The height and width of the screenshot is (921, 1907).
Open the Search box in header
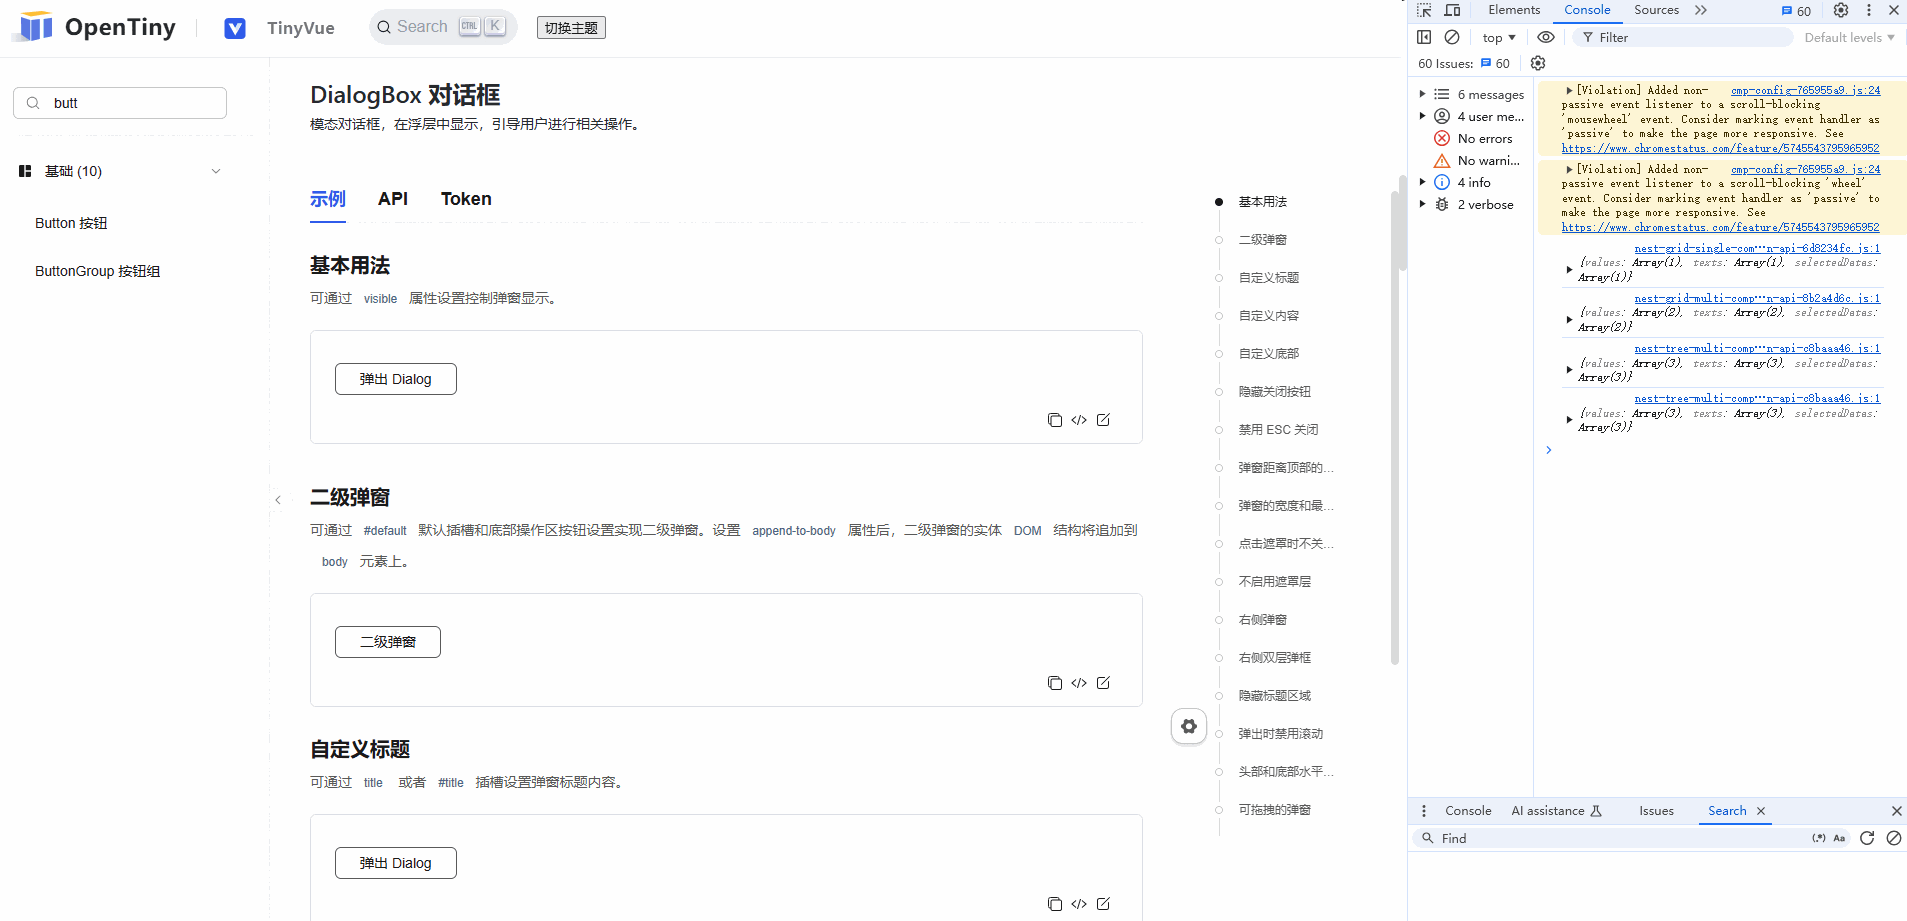[443, 27]
